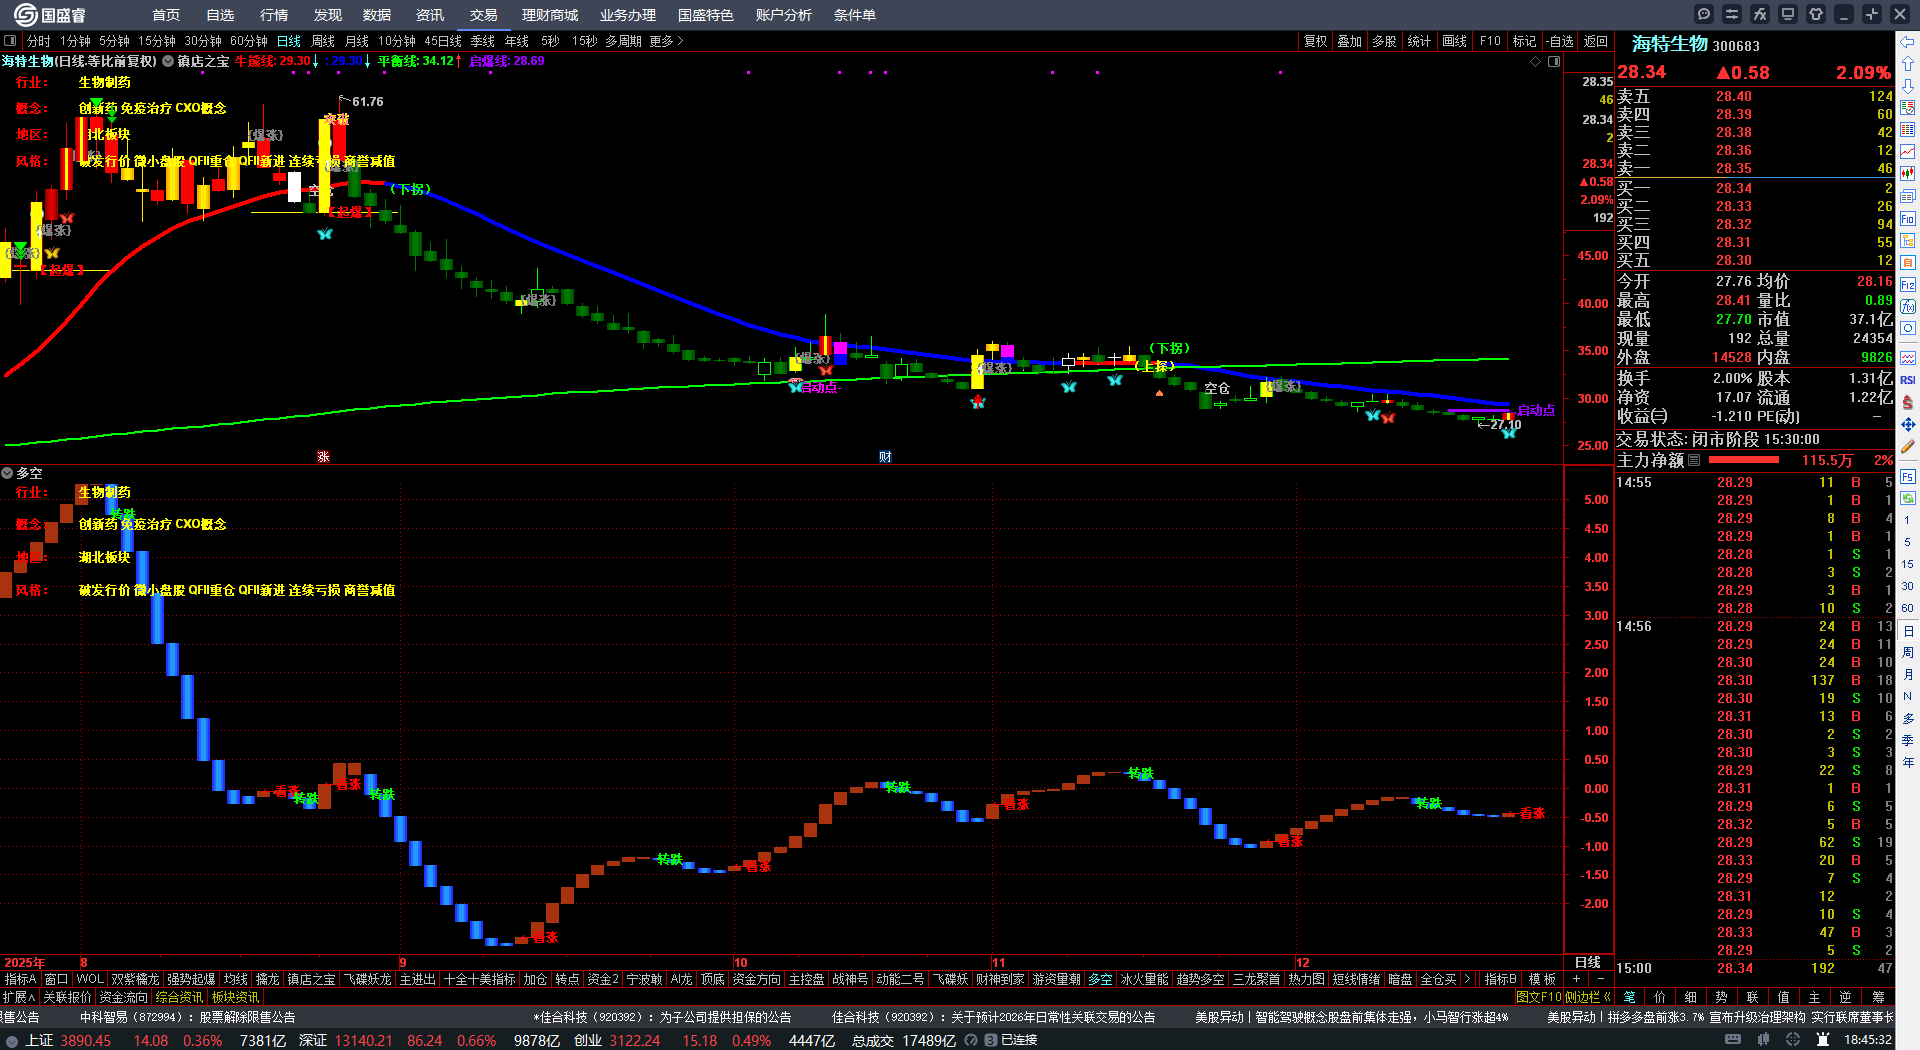Screen dimensions: 1920x1050
Task: Toggle the left panel icon beside 分时
Action: tap(10, 41)
